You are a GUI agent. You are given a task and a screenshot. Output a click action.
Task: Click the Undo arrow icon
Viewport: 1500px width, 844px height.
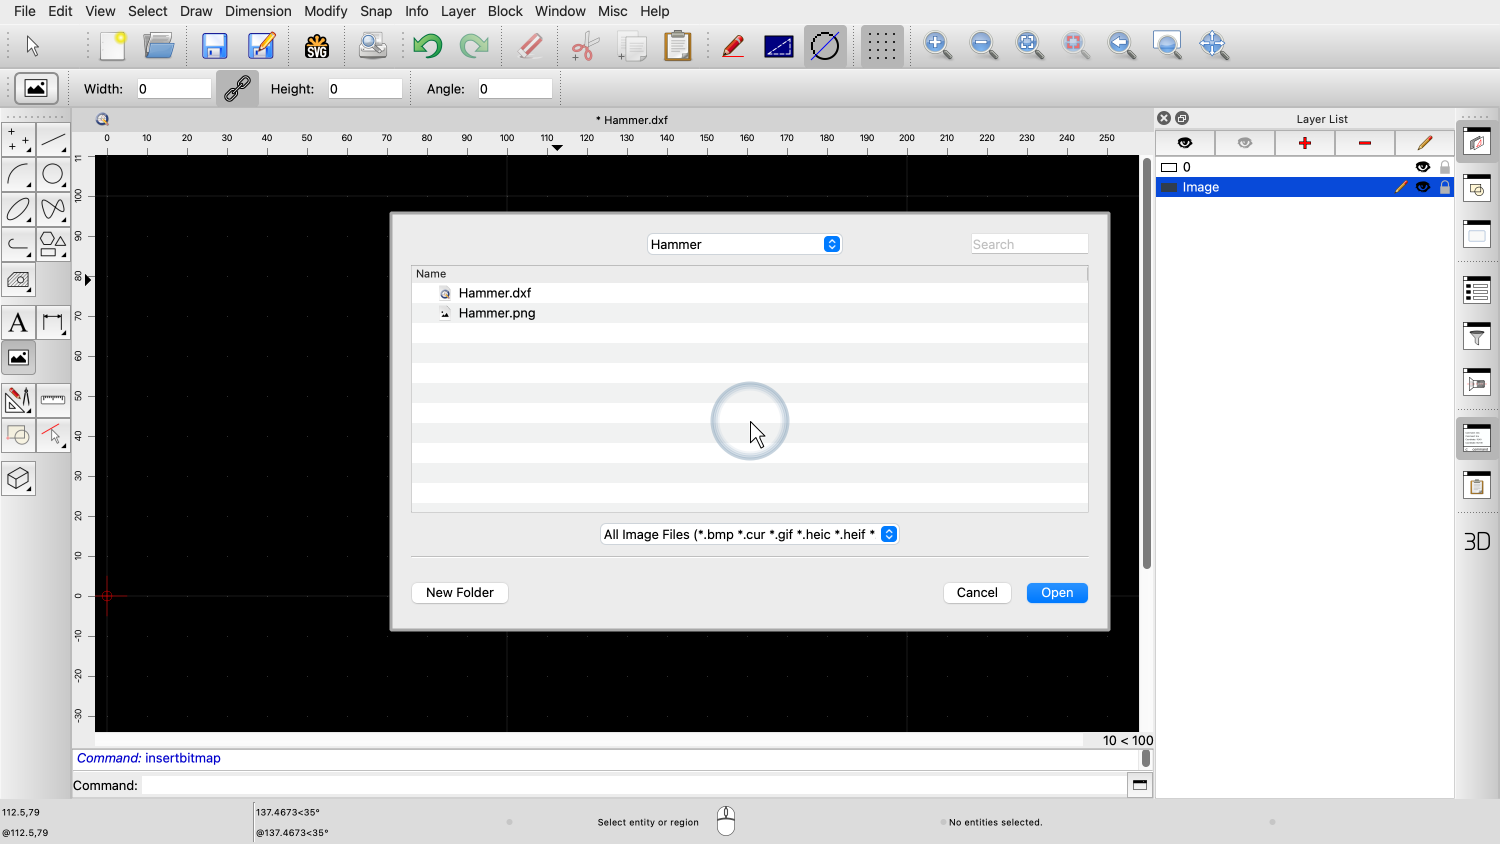427,46
